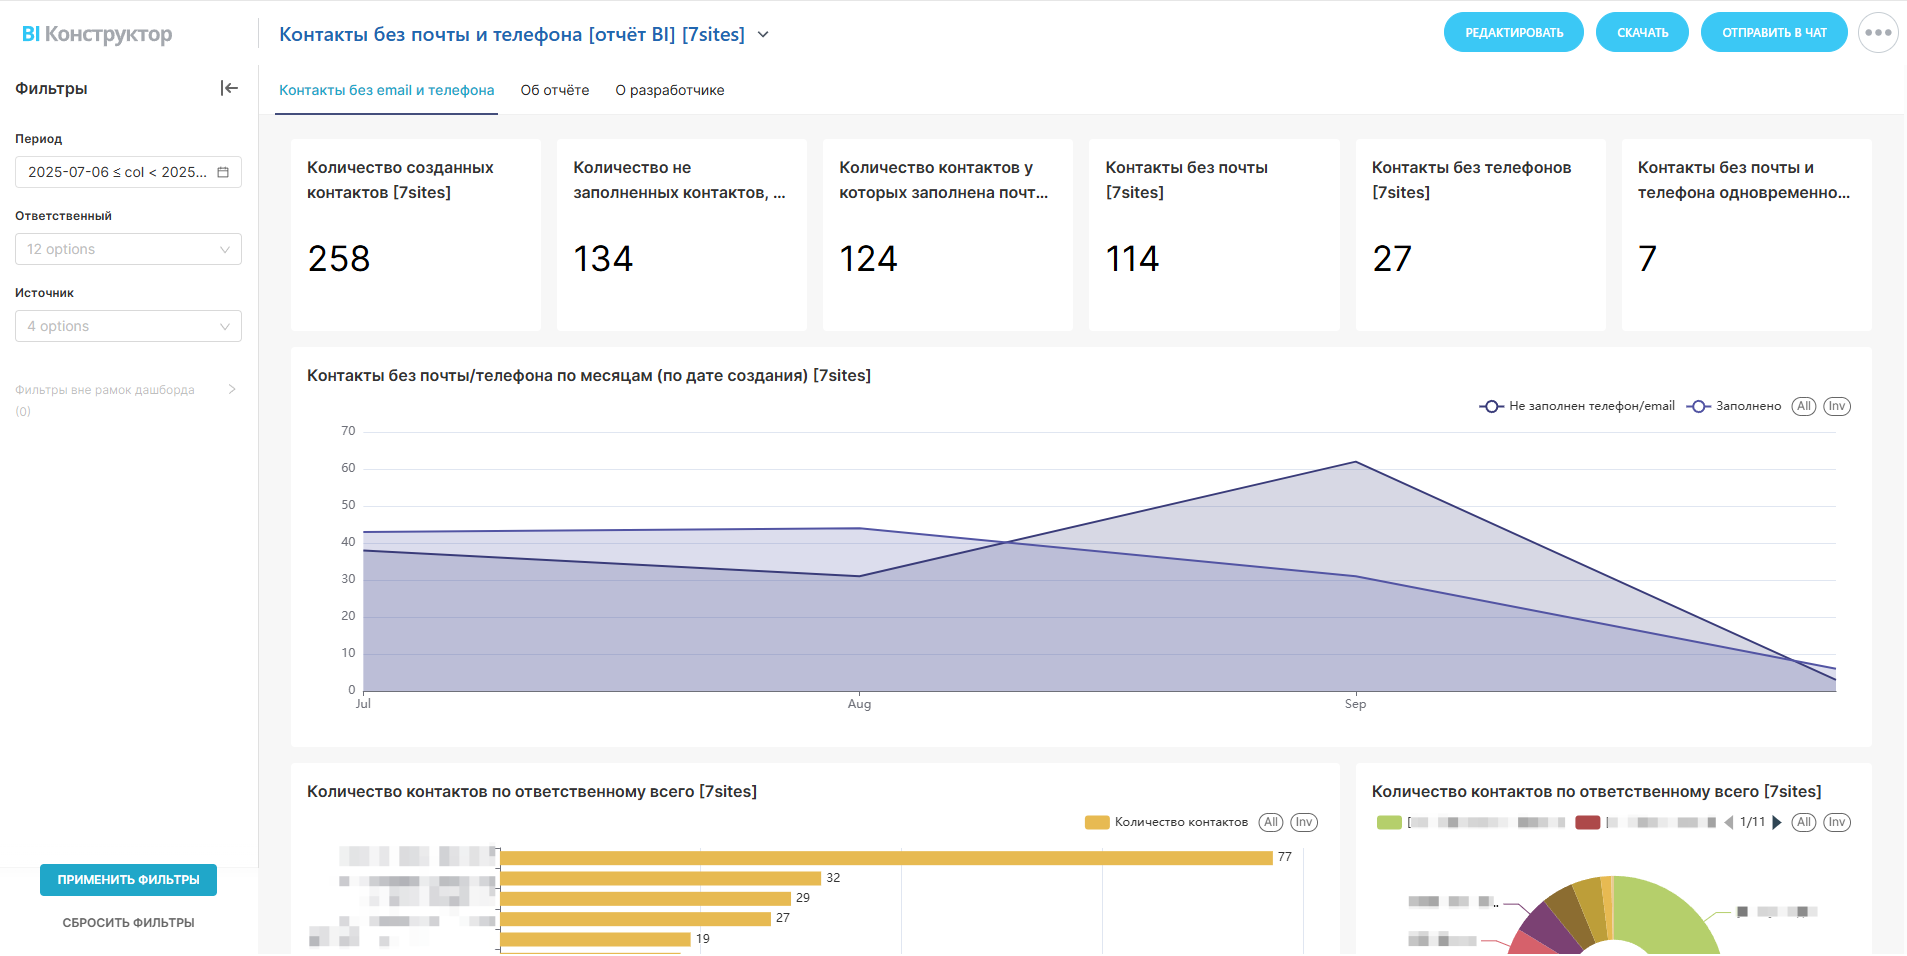The image size is (1907, 956).
Task: Go to previous pie legend page
Action: click(1729, 822)
